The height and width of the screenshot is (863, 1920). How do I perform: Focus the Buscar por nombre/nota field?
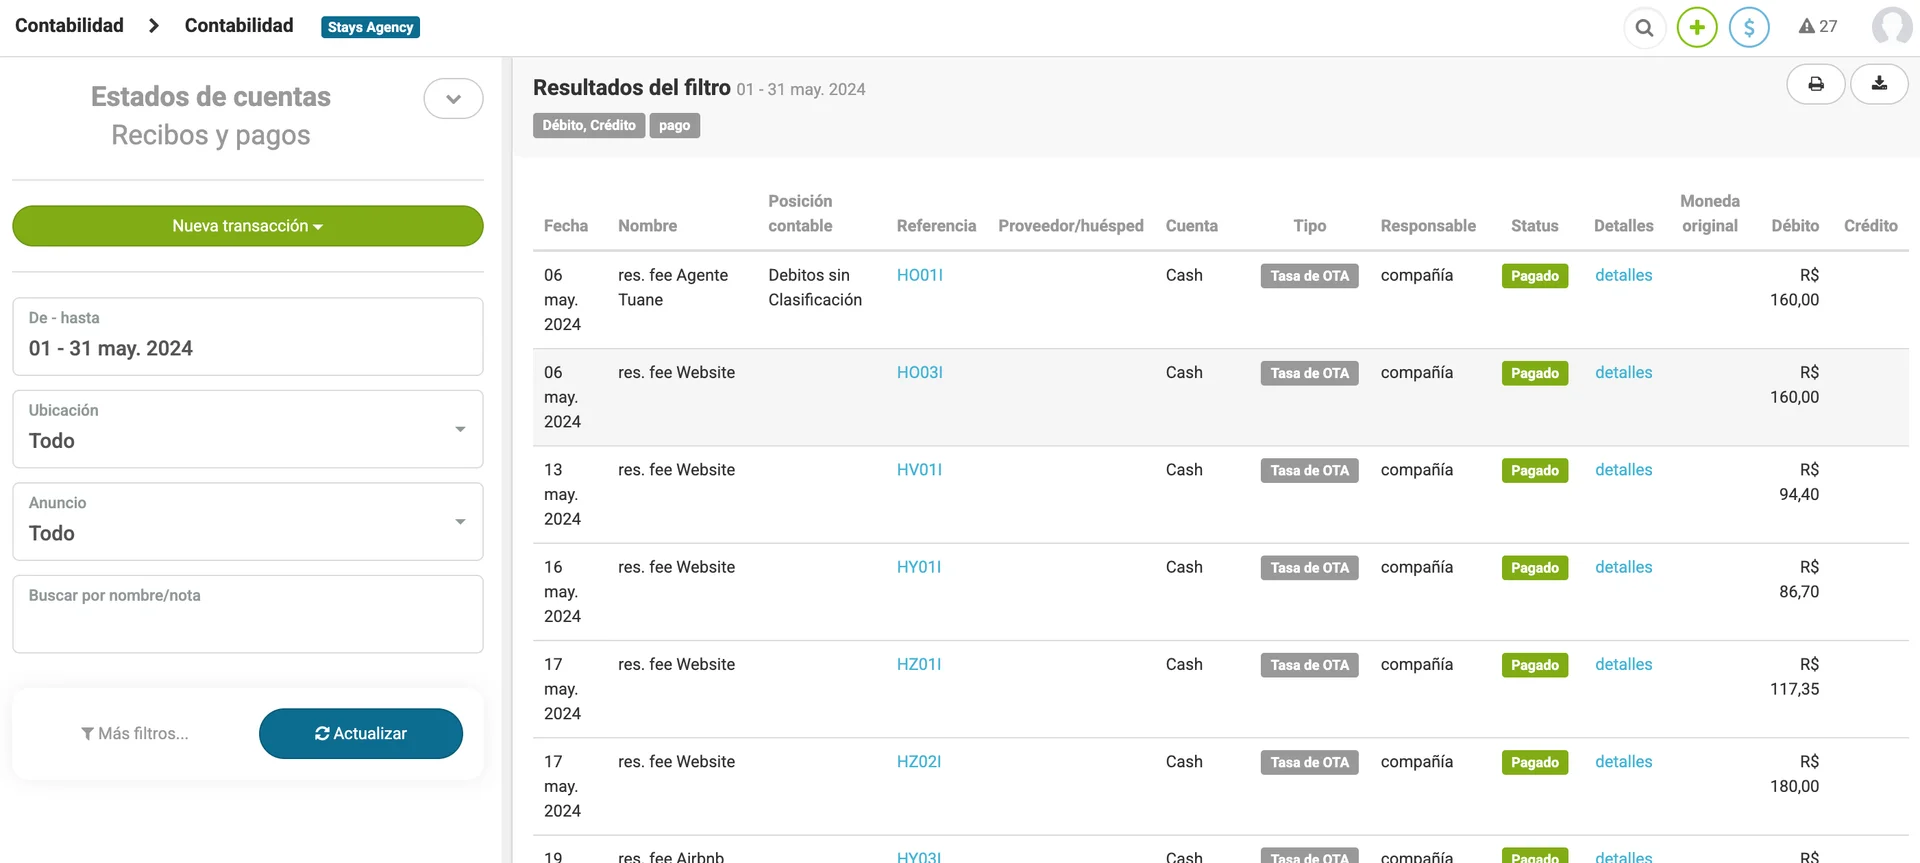click(247, 614)
